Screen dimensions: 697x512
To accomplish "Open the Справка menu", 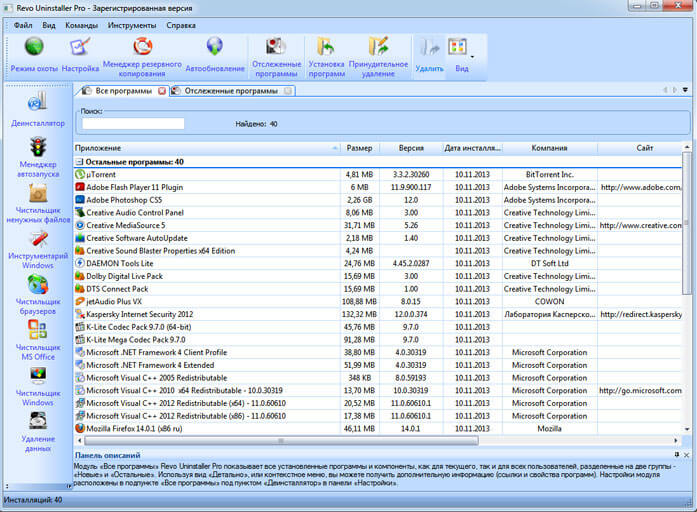I will pos(181,25).
